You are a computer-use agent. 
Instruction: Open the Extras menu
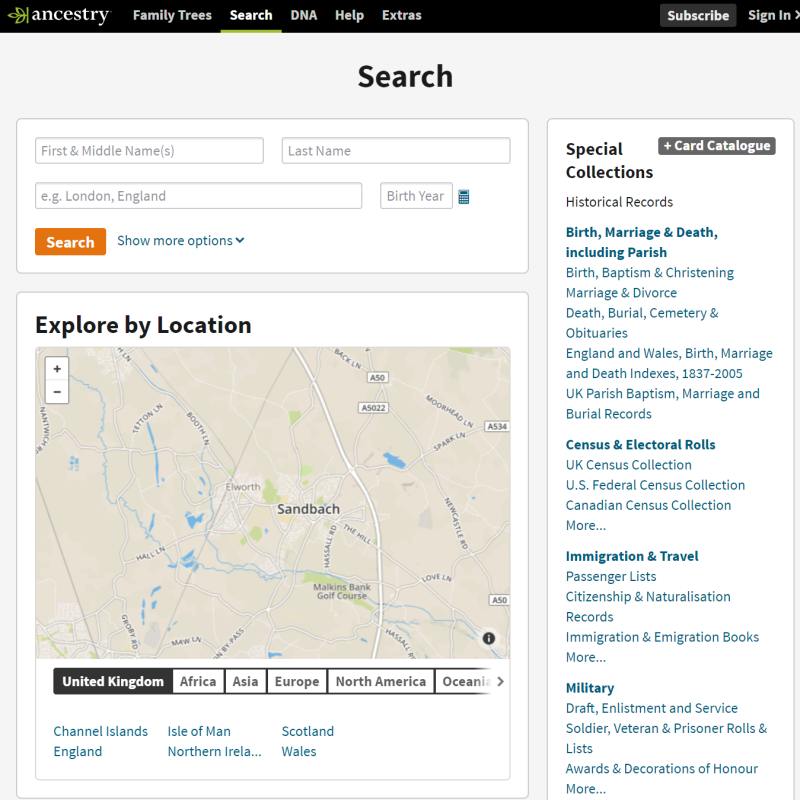point(402,15)
